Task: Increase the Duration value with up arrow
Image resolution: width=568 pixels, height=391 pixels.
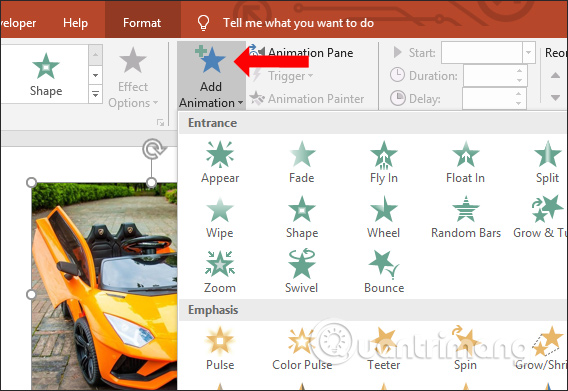Action: [519, 71]
